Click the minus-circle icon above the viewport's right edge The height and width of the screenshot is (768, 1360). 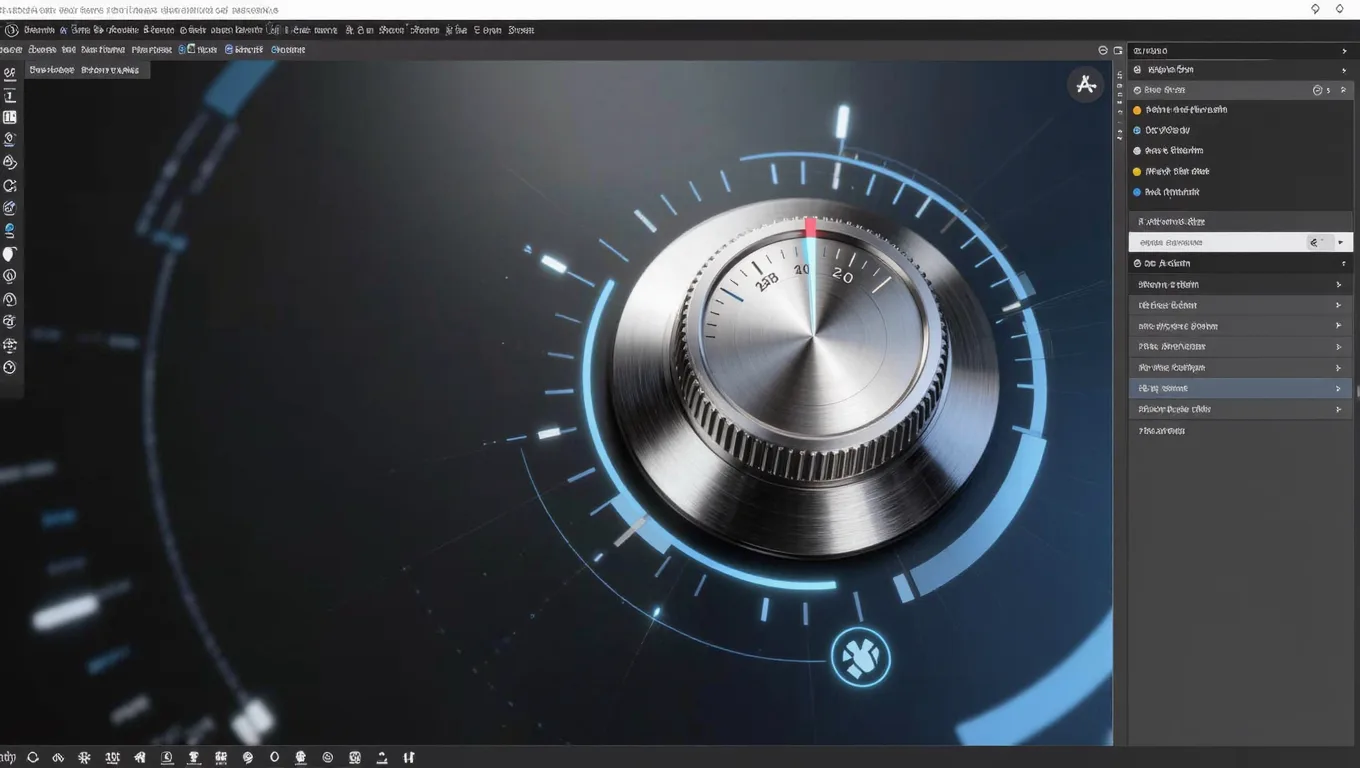[1103, 50]
